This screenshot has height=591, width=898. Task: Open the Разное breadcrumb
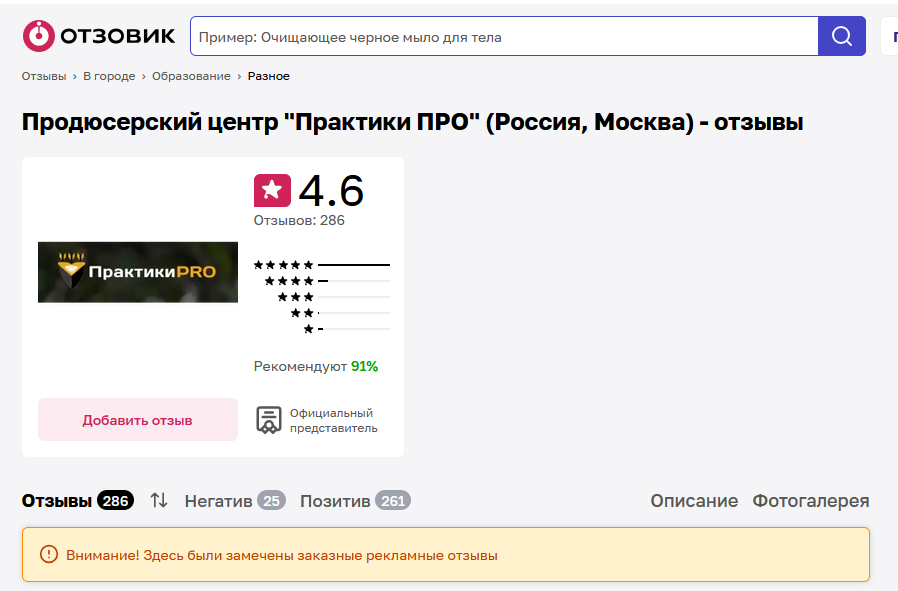[269, 76]
